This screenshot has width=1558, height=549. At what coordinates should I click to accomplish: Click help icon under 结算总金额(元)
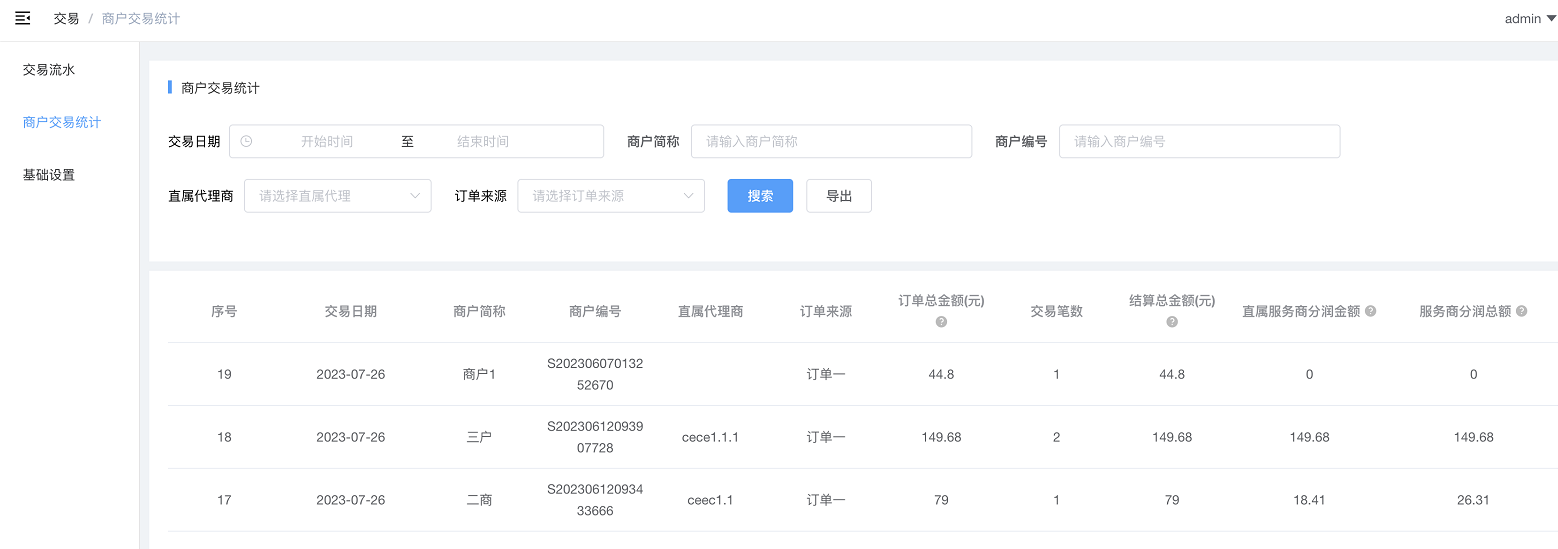coord(1172,322)
